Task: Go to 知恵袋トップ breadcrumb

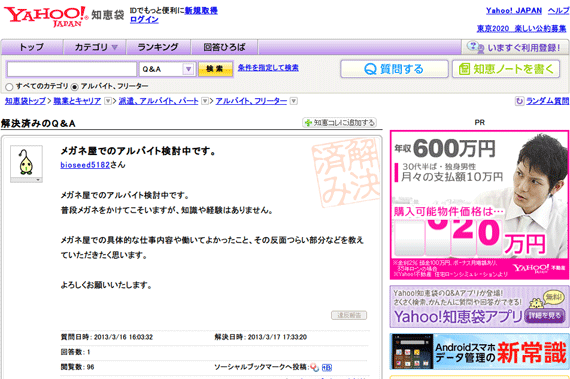Action: [x=25, y=101]
